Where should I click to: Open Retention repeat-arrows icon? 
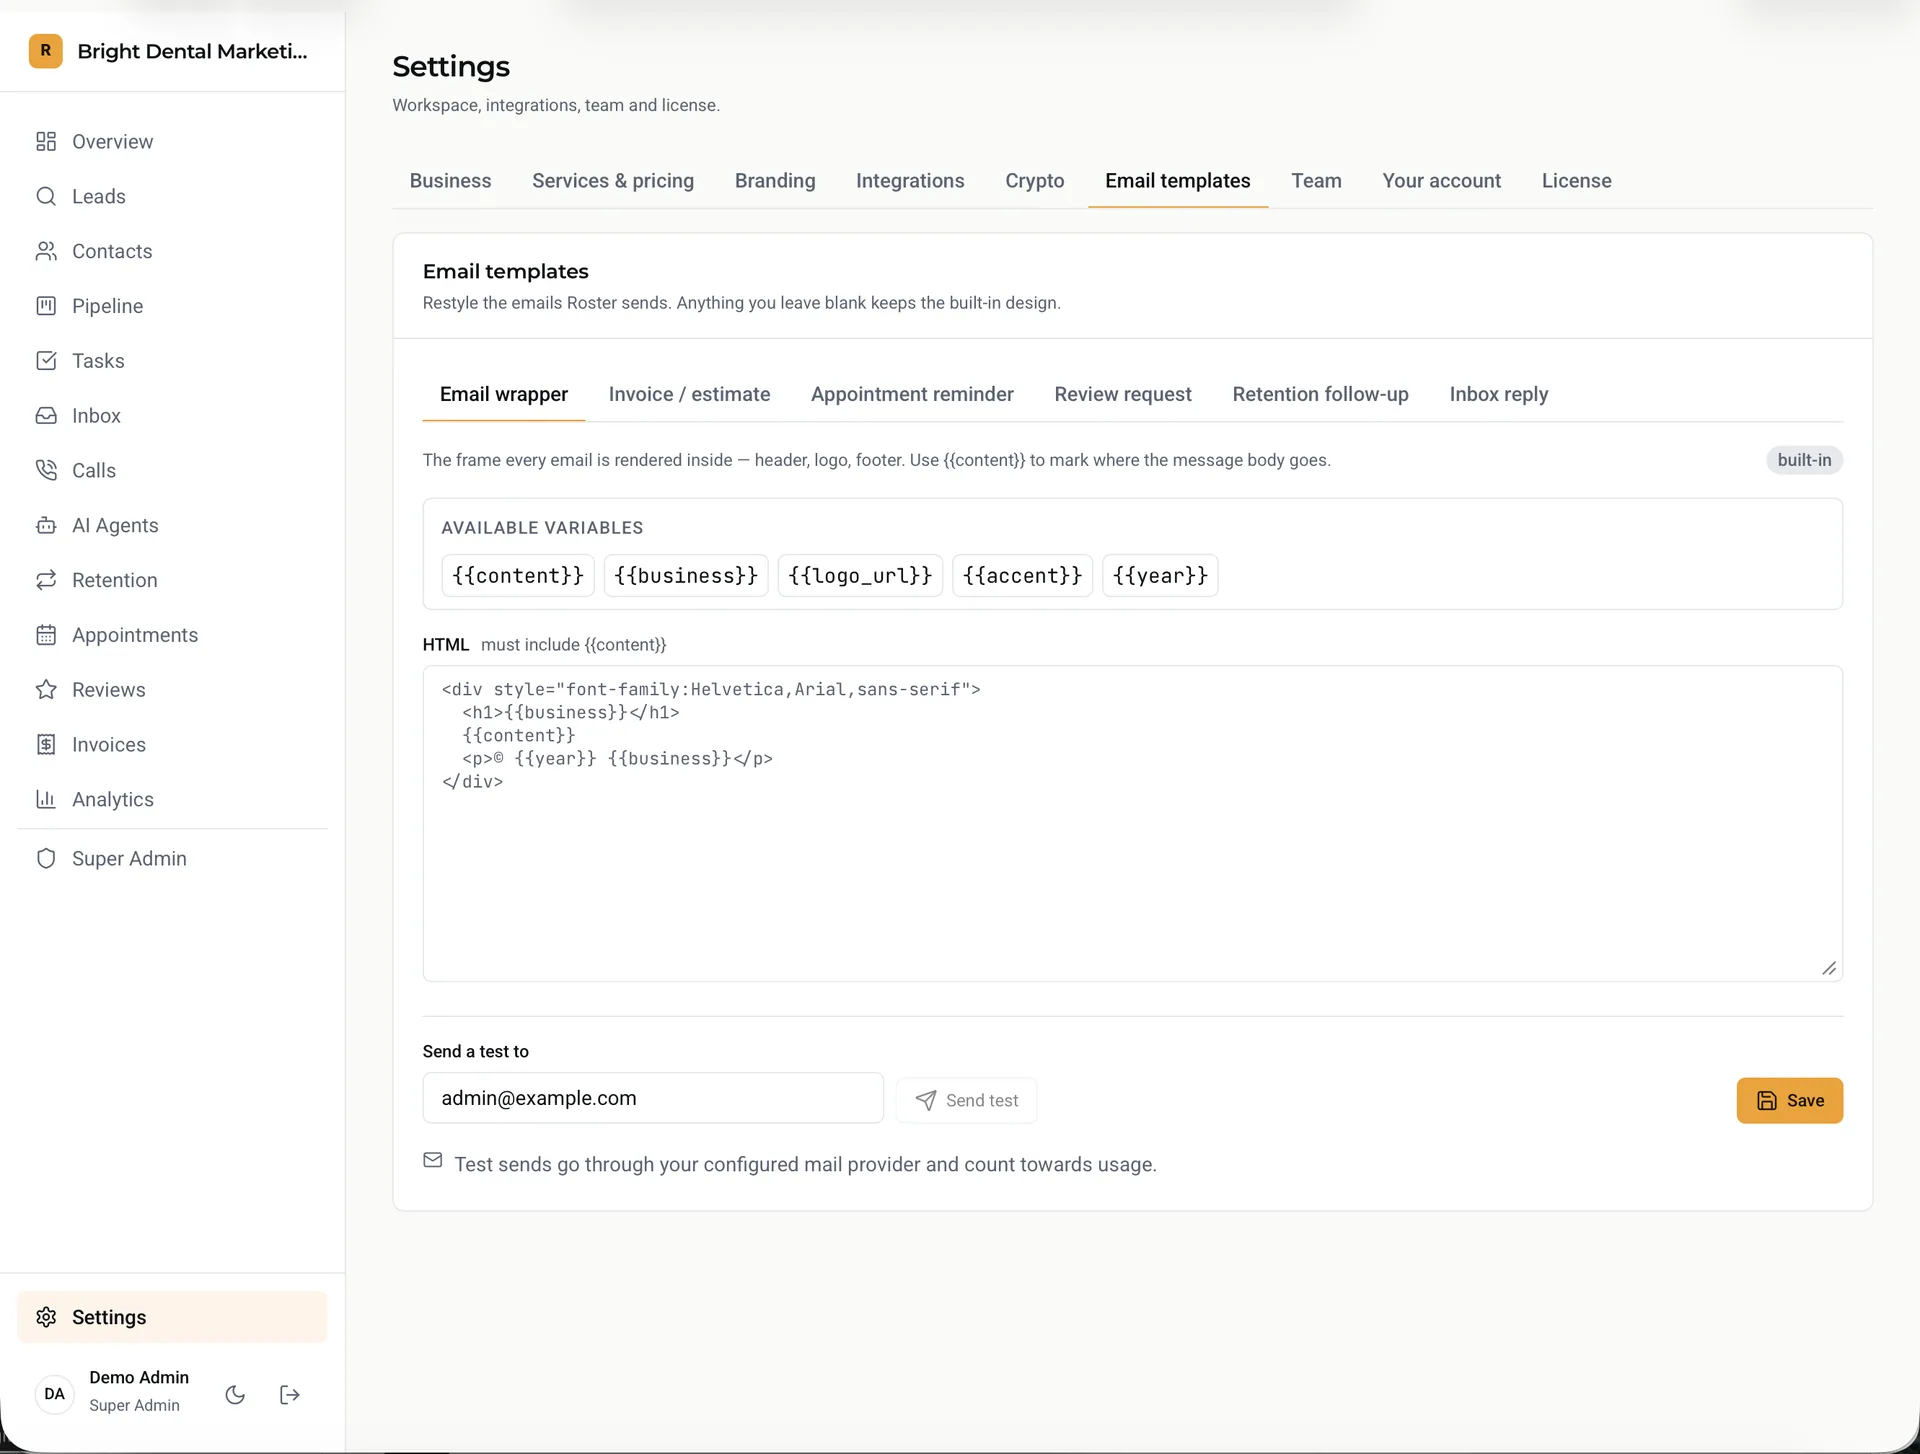coord(46,581)
